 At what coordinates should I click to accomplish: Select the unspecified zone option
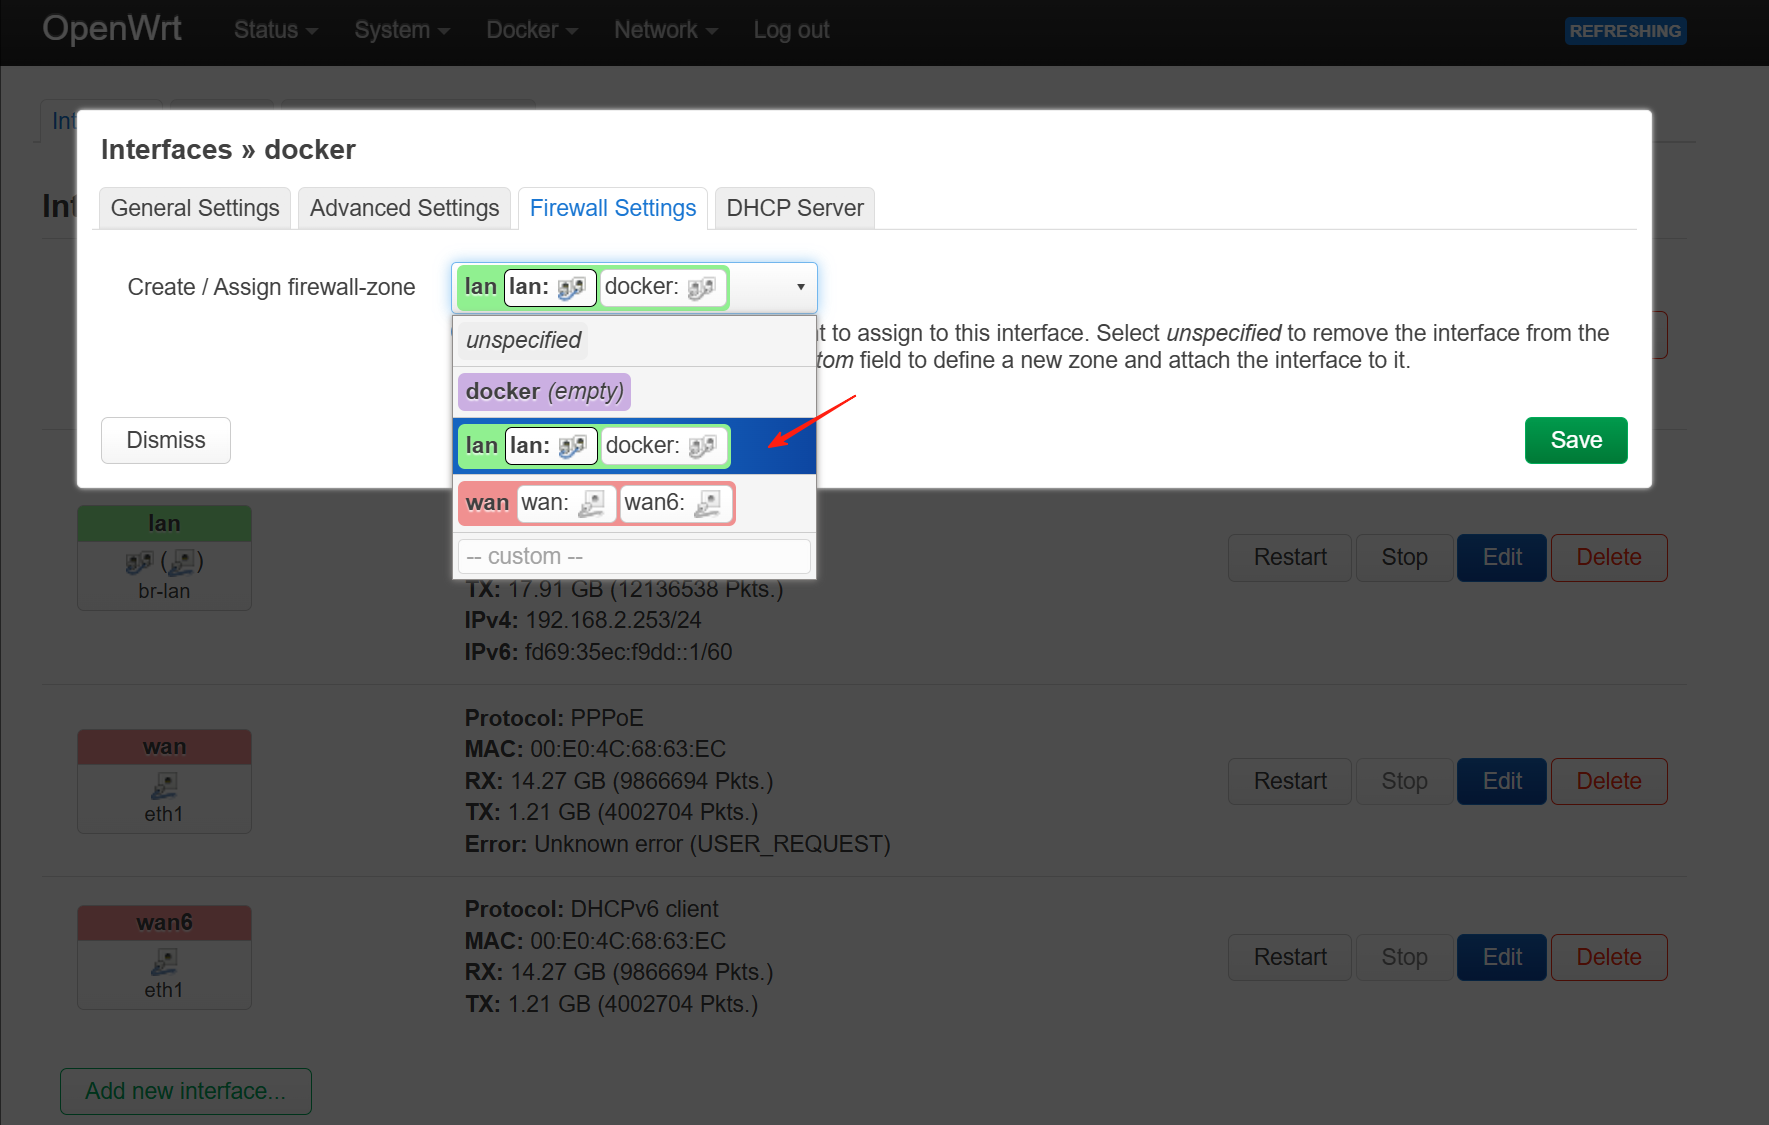point(523,340)
